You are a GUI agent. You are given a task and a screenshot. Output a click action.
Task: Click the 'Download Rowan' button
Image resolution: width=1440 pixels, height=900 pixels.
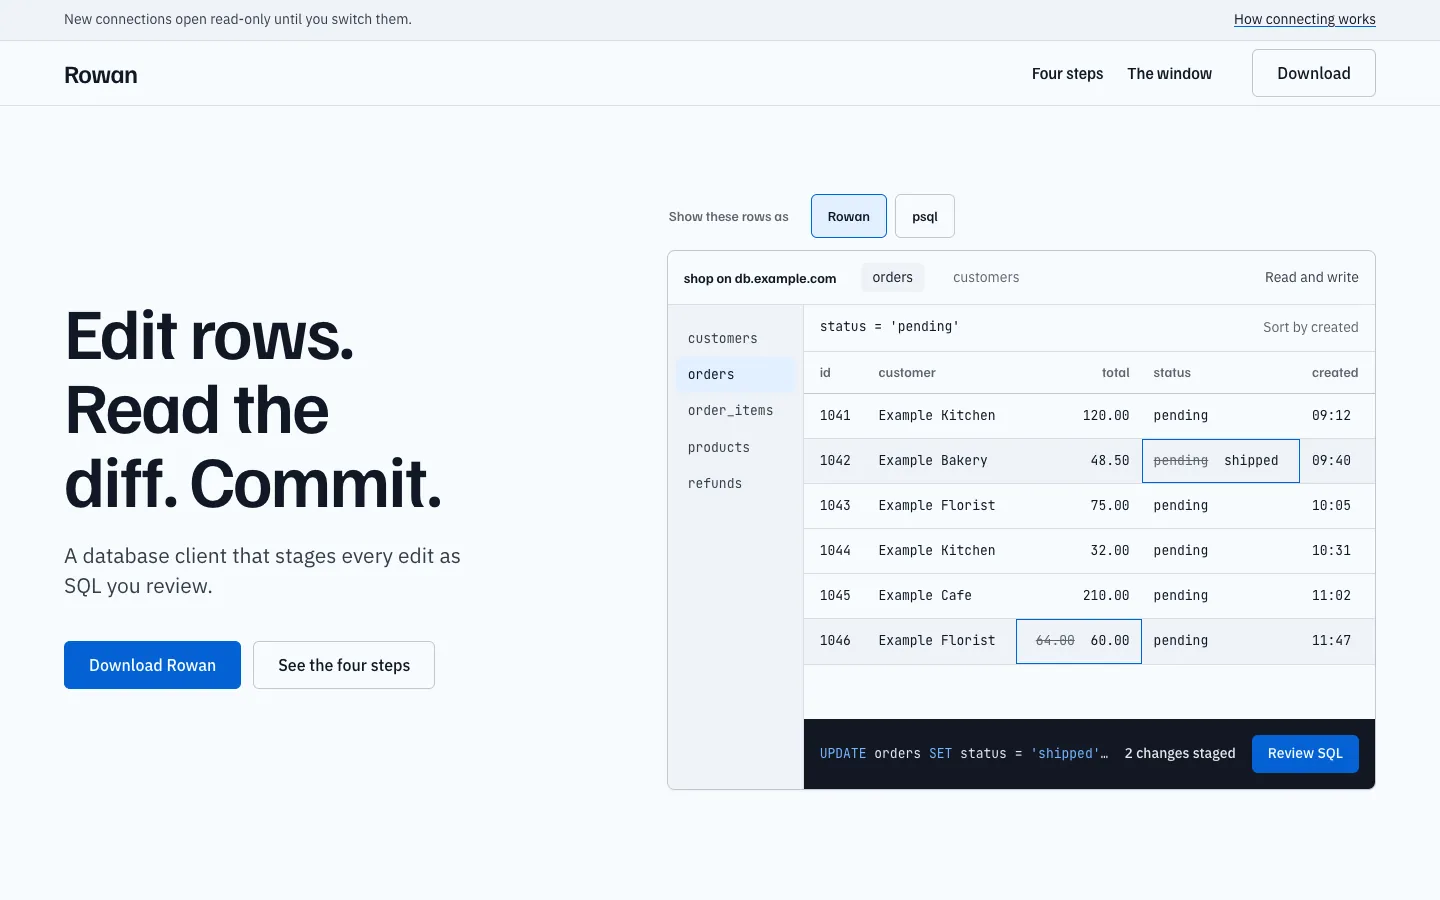[152, 665]
